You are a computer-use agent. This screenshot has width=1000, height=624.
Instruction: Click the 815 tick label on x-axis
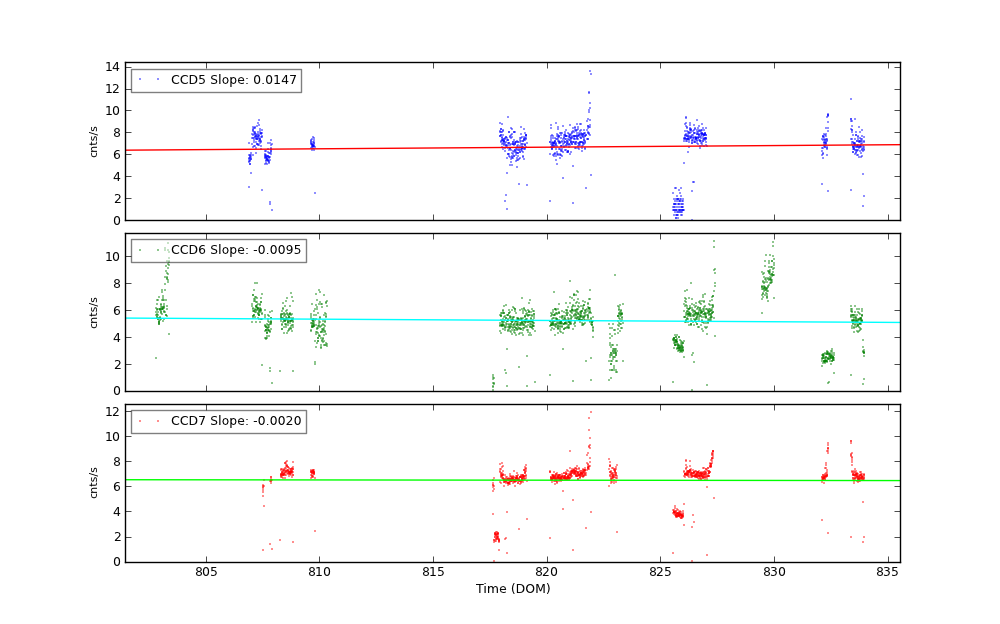tap(434, 572)
